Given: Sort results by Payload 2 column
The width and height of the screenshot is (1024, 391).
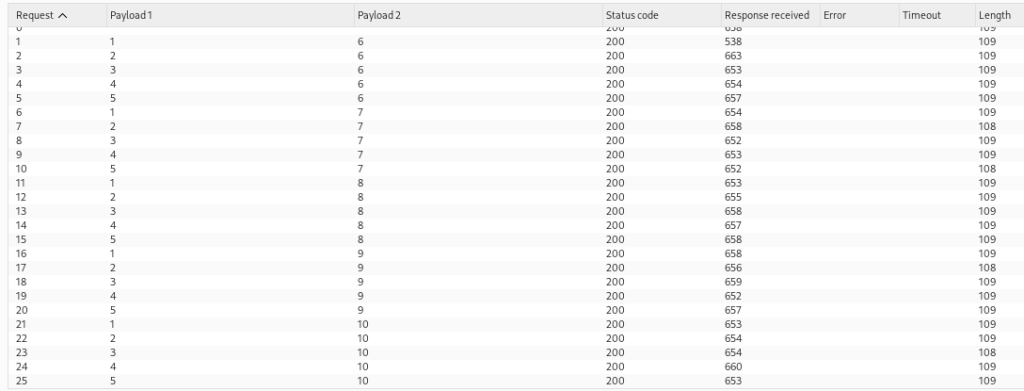Looking at the screenshot, I should 478,15.
